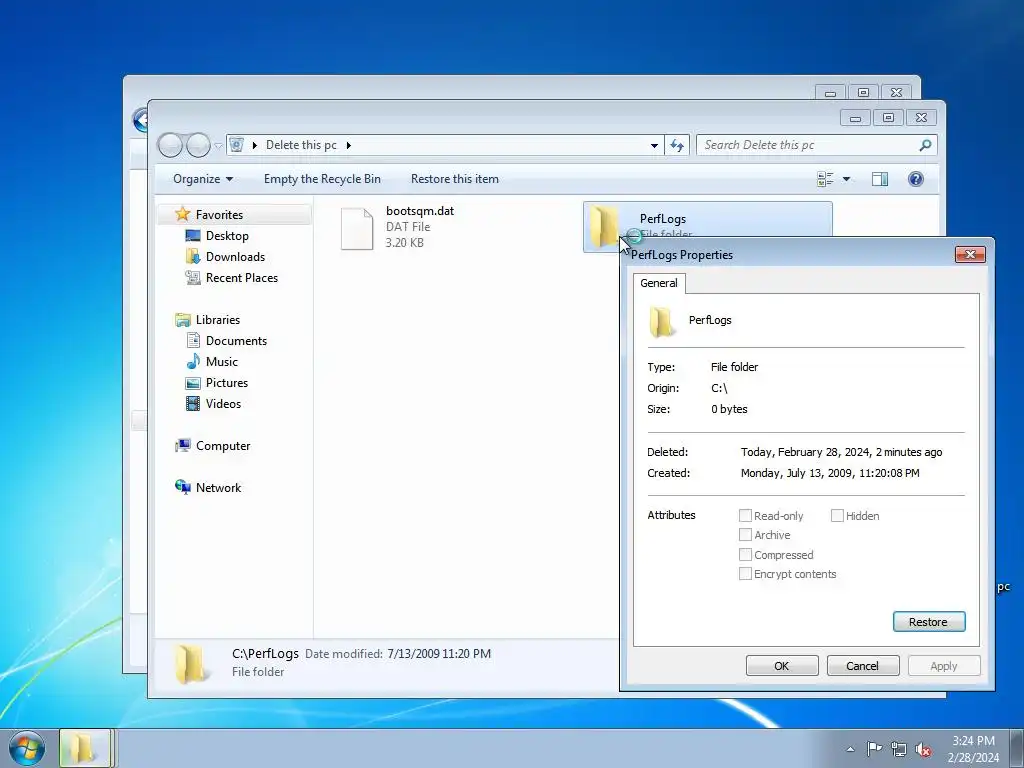Open the Libraries node
Viewport: 1024px width, 768px height.
tap(217, 319)
